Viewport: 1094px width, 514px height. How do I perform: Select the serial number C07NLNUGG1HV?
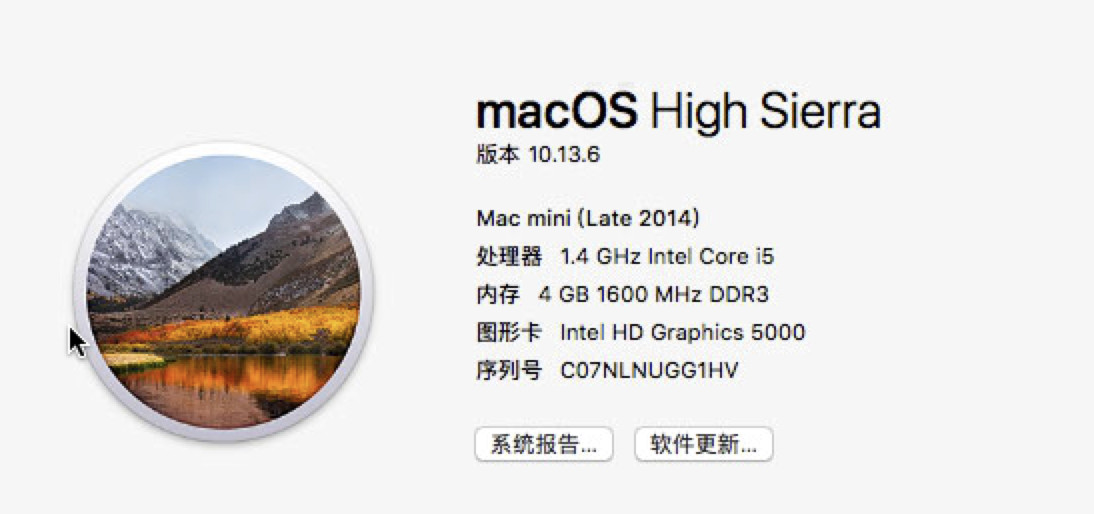(x=649, y=371)
